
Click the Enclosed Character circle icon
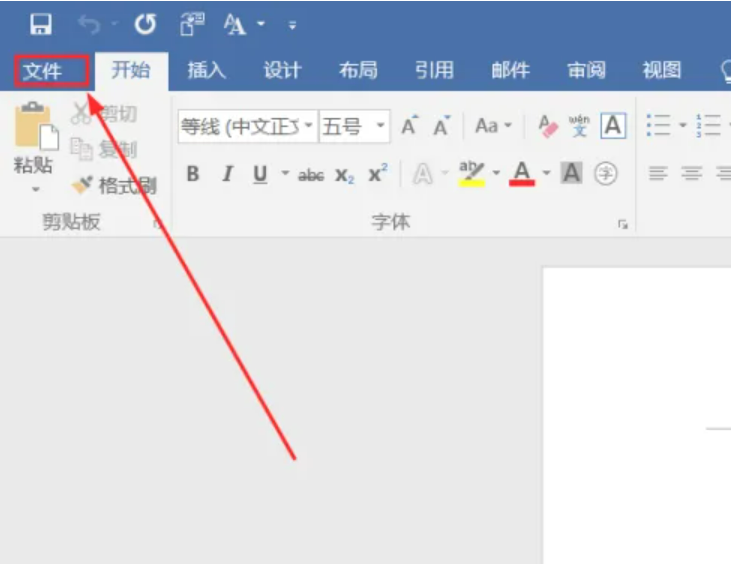(605, 174)
